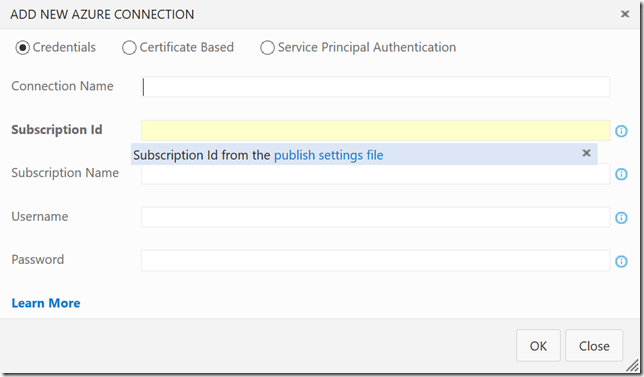Viewport: 644px width, 377px height.
Task: Click the dialog resize grip icon
Action: (x=632, y=365)
